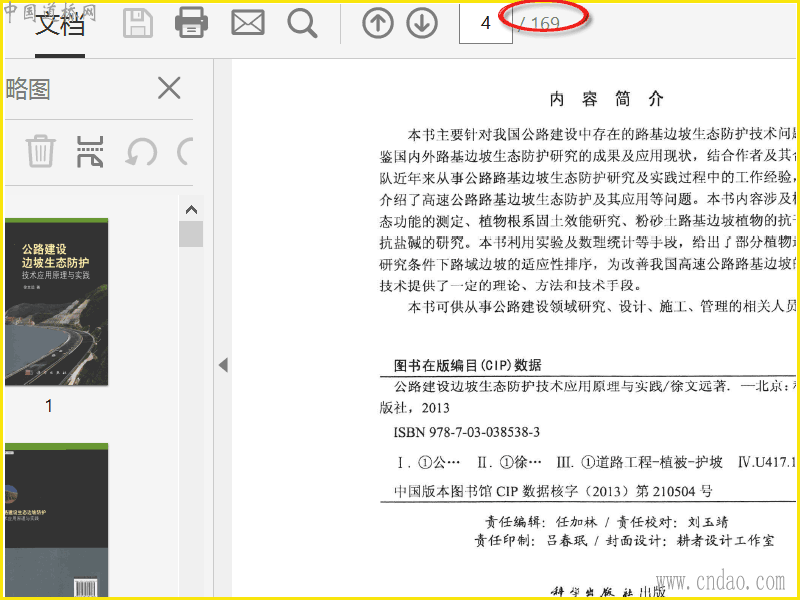This screenshot has width=800, height=600.
Task: Rotate page counterclockwise icon
Action: (x=141, y=153)
